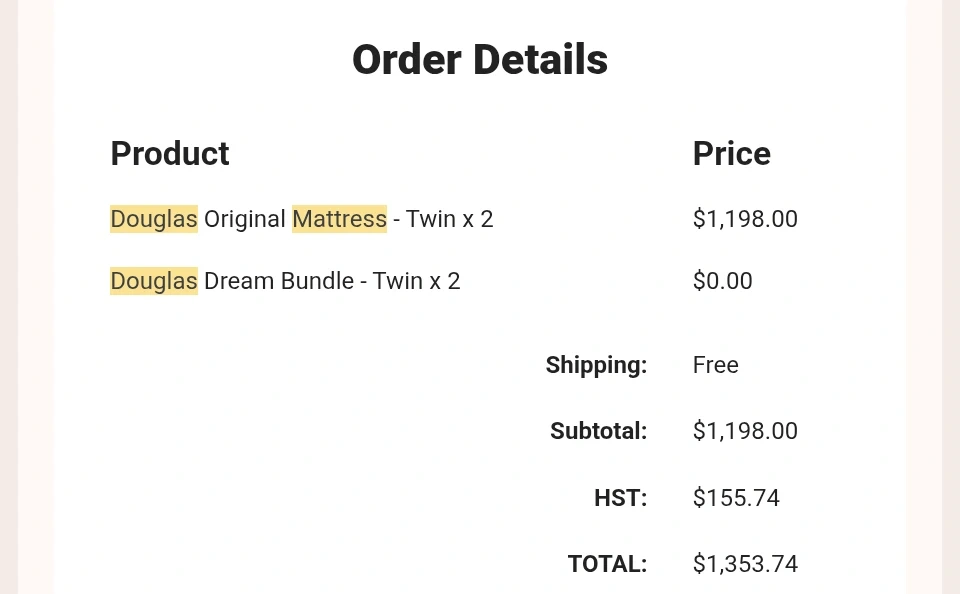Click the word Details in the heading
960x594 pixels.
point(540,60)
